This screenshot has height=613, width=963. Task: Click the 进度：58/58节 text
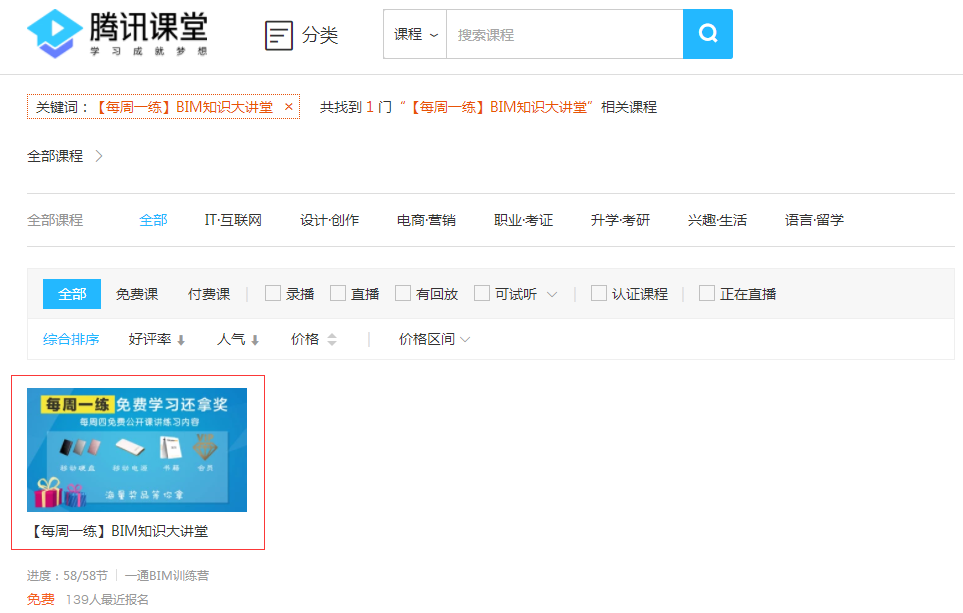tap(68, 576)
